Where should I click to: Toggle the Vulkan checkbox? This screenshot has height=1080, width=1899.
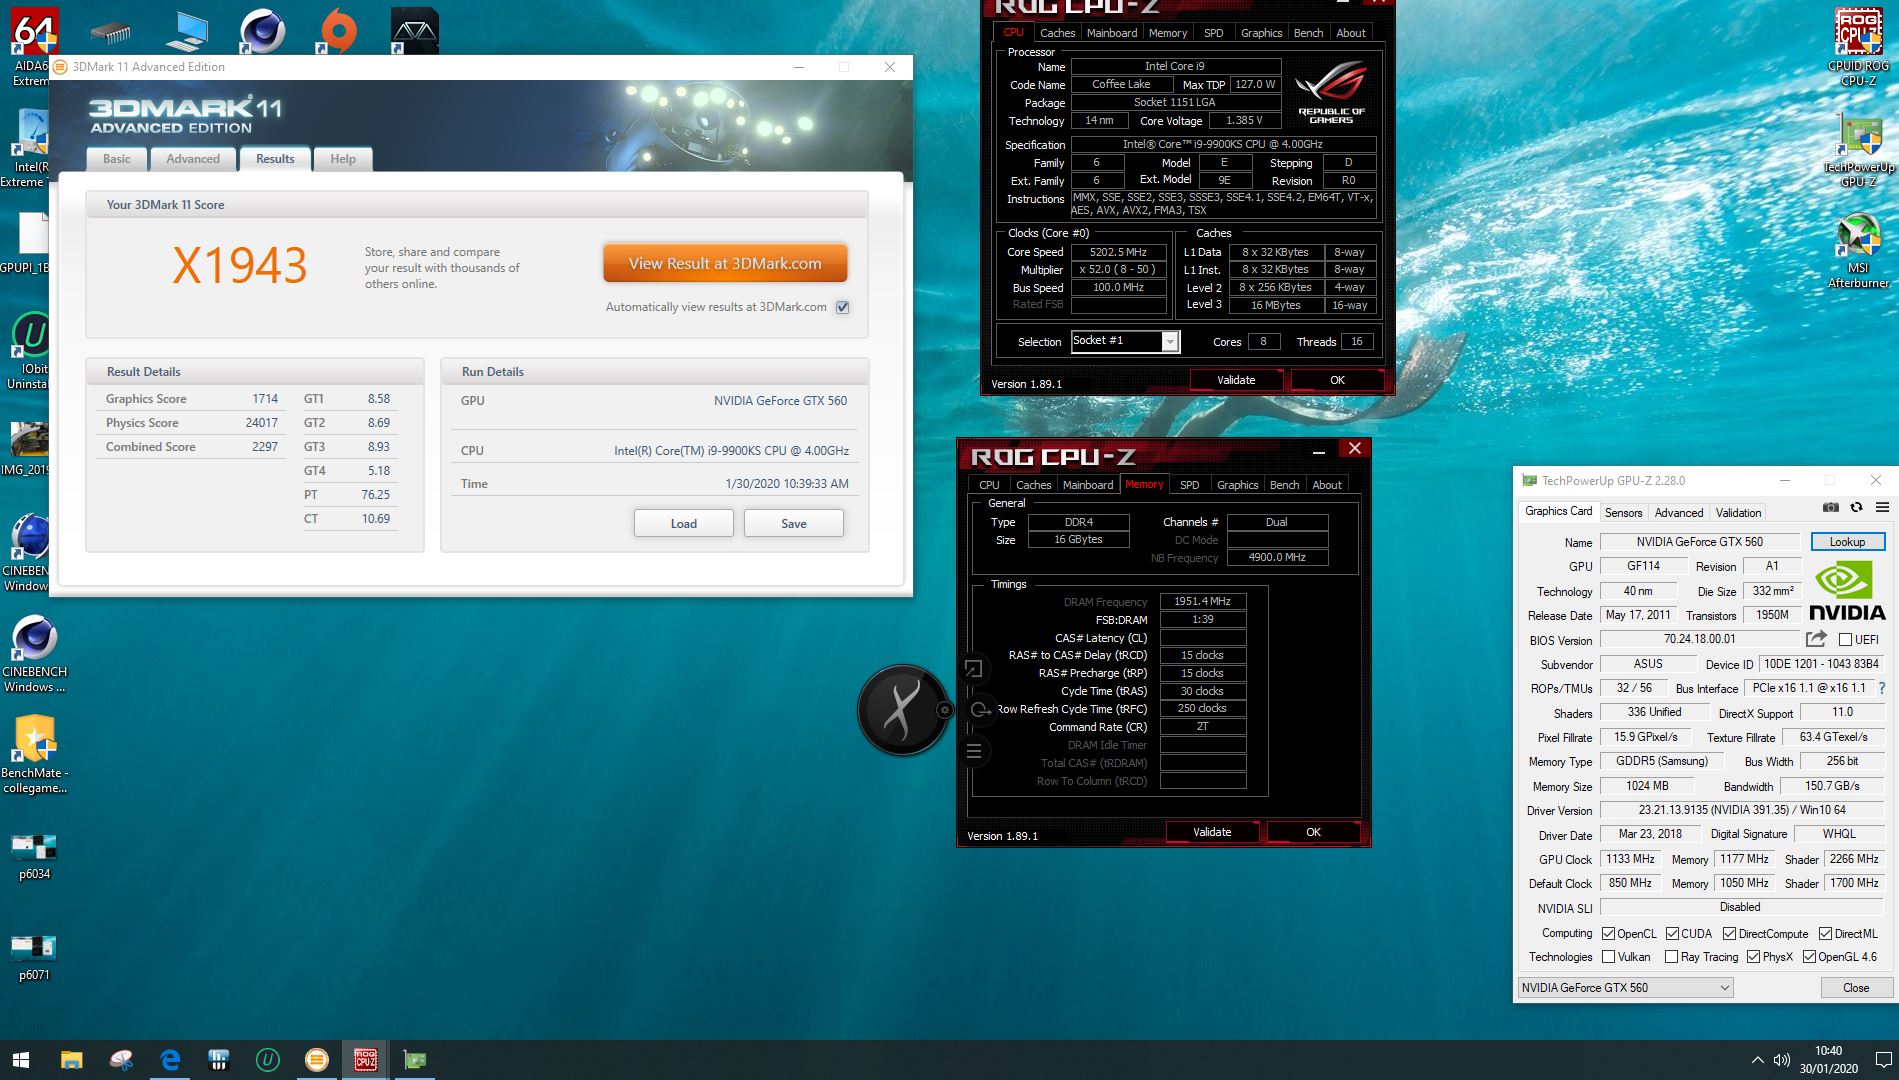1608,957
